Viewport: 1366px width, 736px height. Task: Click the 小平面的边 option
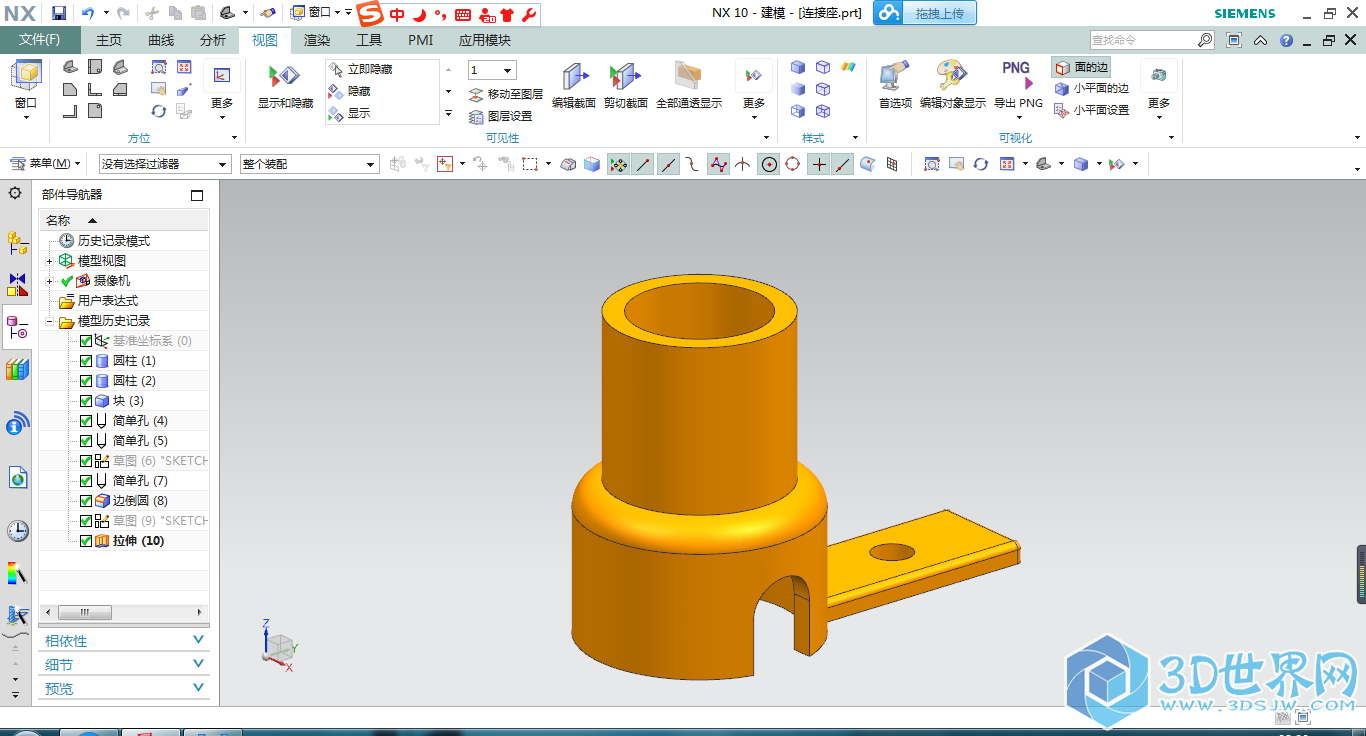(1091, 88)
